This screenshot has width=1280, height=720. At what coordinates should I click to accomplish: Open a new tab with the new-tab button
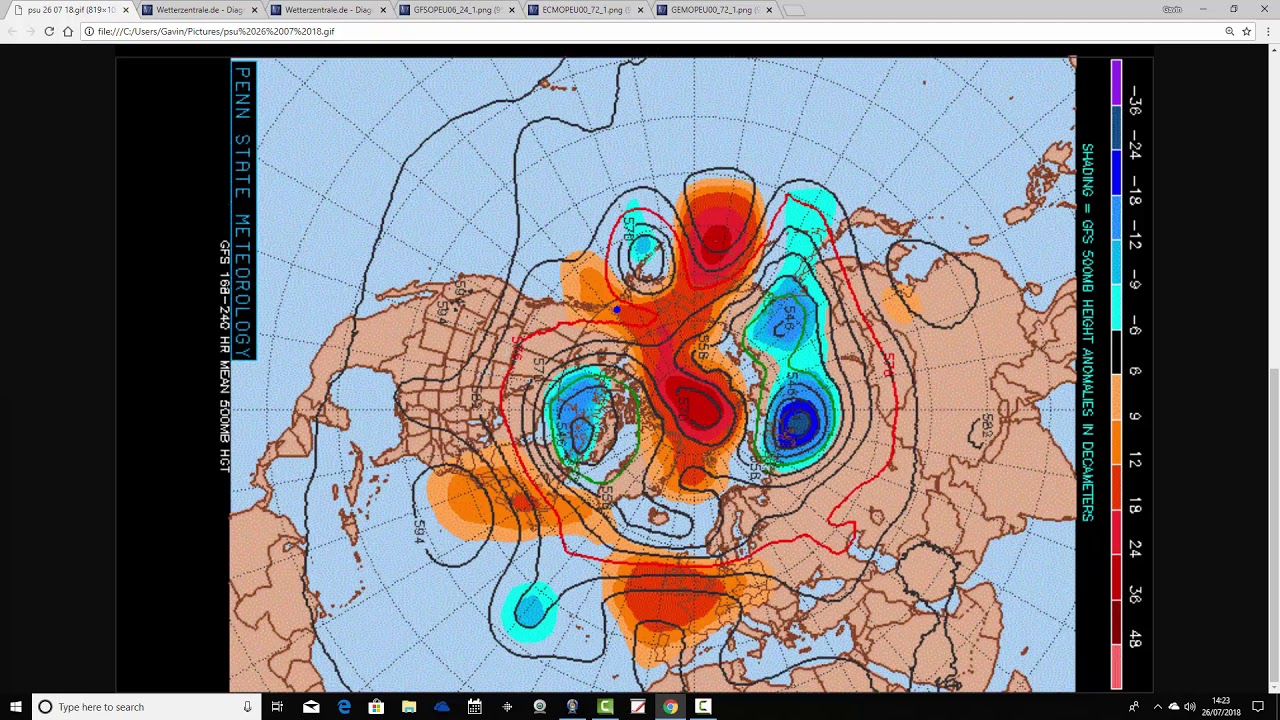pyautogui.click(x=793, y=10)
